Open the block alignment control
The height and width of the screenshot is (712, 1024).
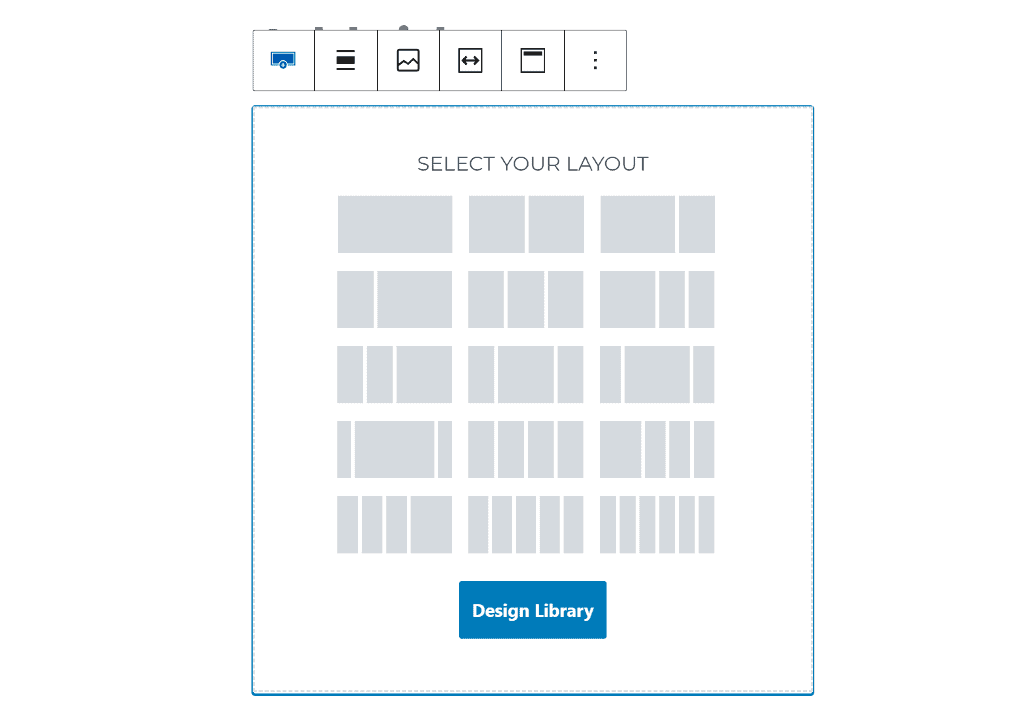pyautogui.click(x=346, y=61)
